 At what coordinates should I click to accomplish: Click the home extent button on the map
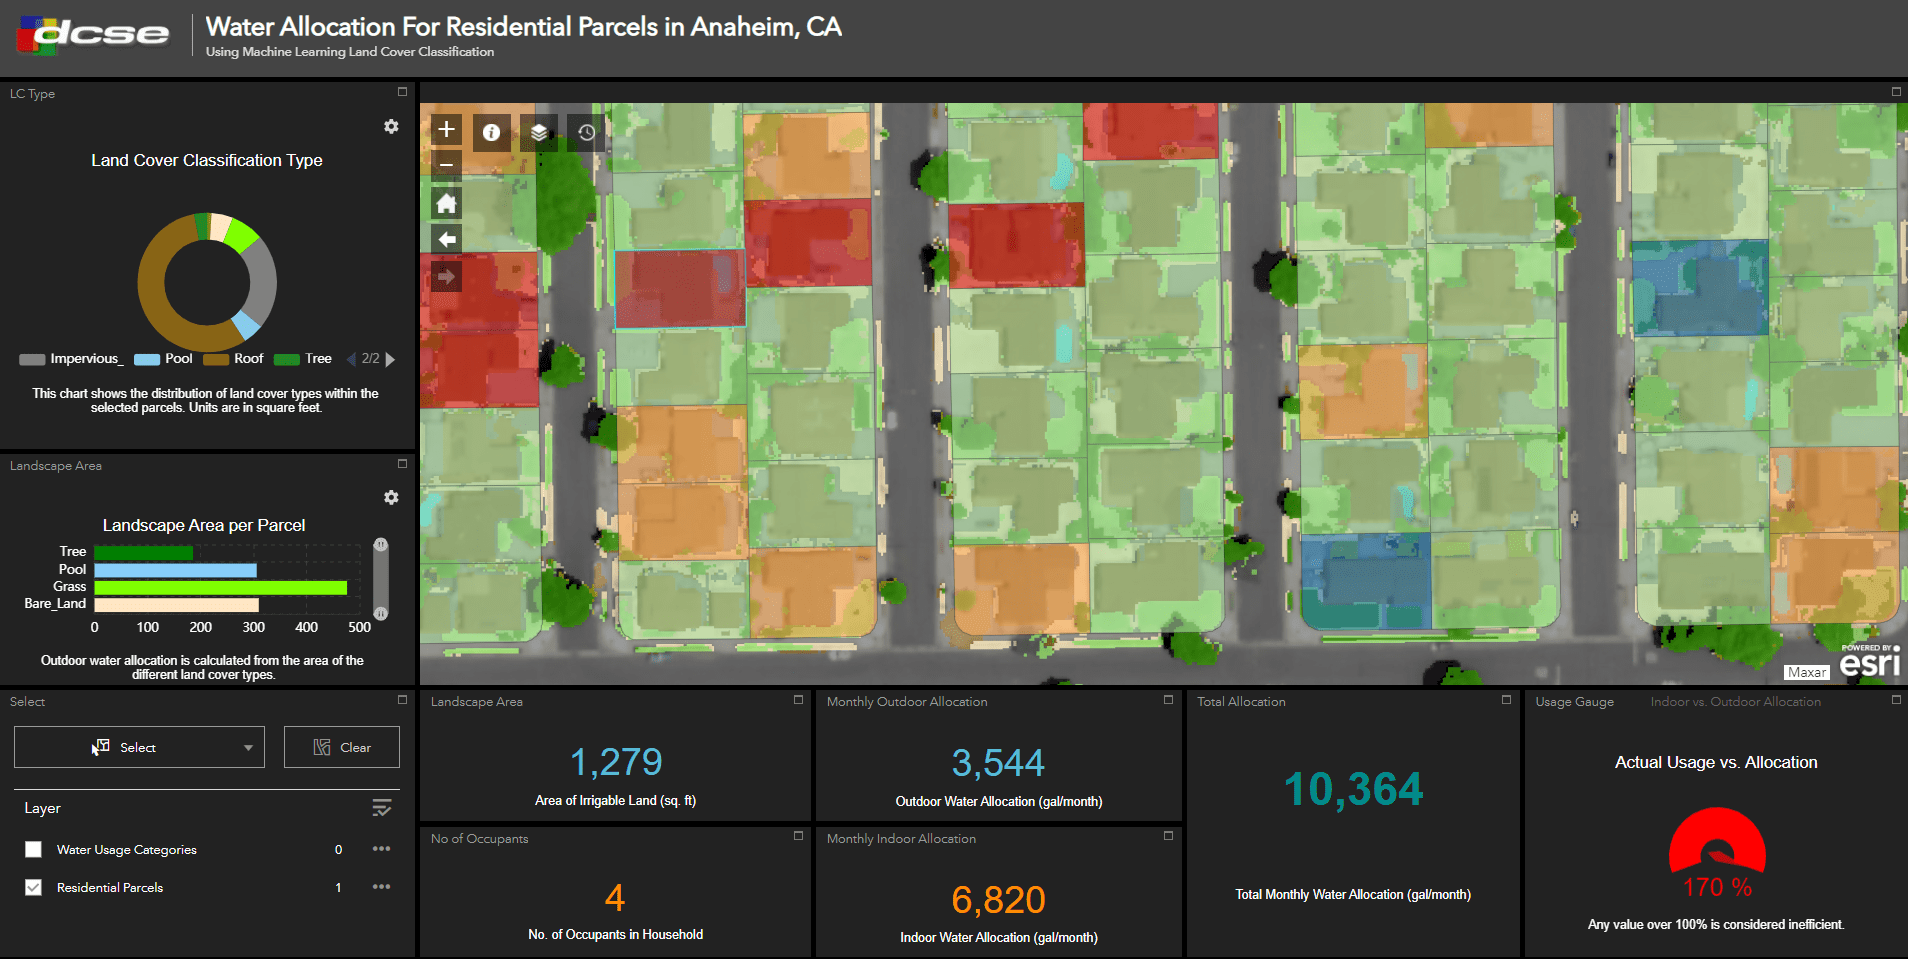(445, 202)
